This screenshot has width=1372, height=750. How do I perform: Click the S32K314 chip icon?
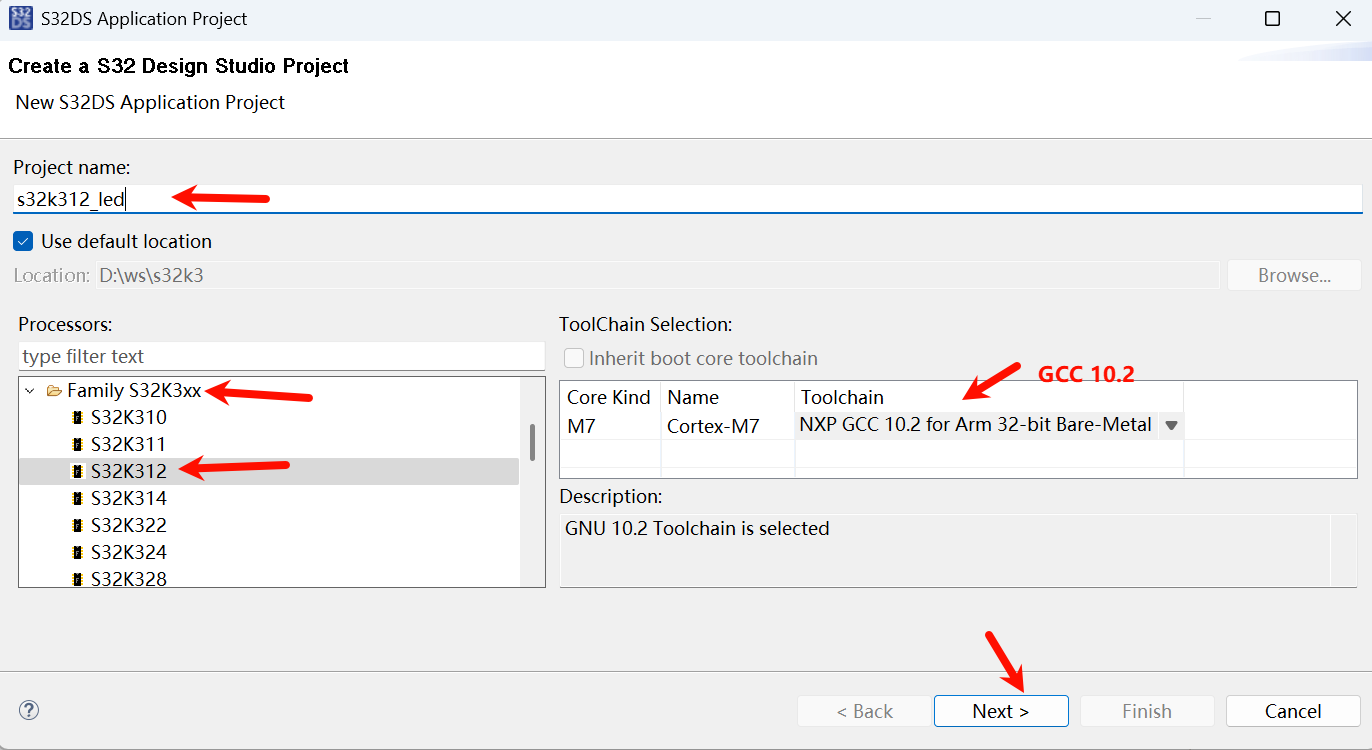tap(77, 498)
